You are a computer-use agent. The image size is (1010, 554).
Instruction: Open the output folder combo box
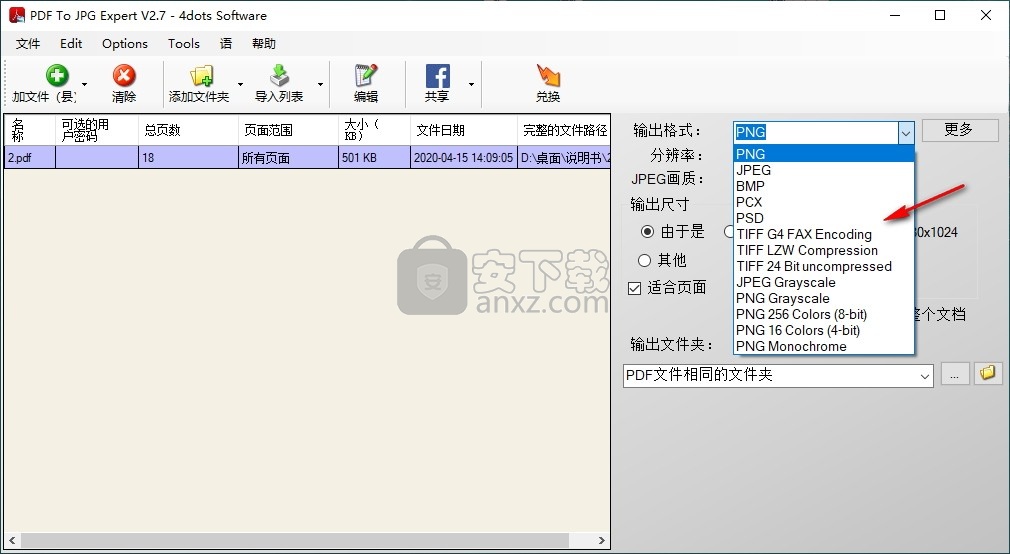pyautogui.click(x=778, y=376)
